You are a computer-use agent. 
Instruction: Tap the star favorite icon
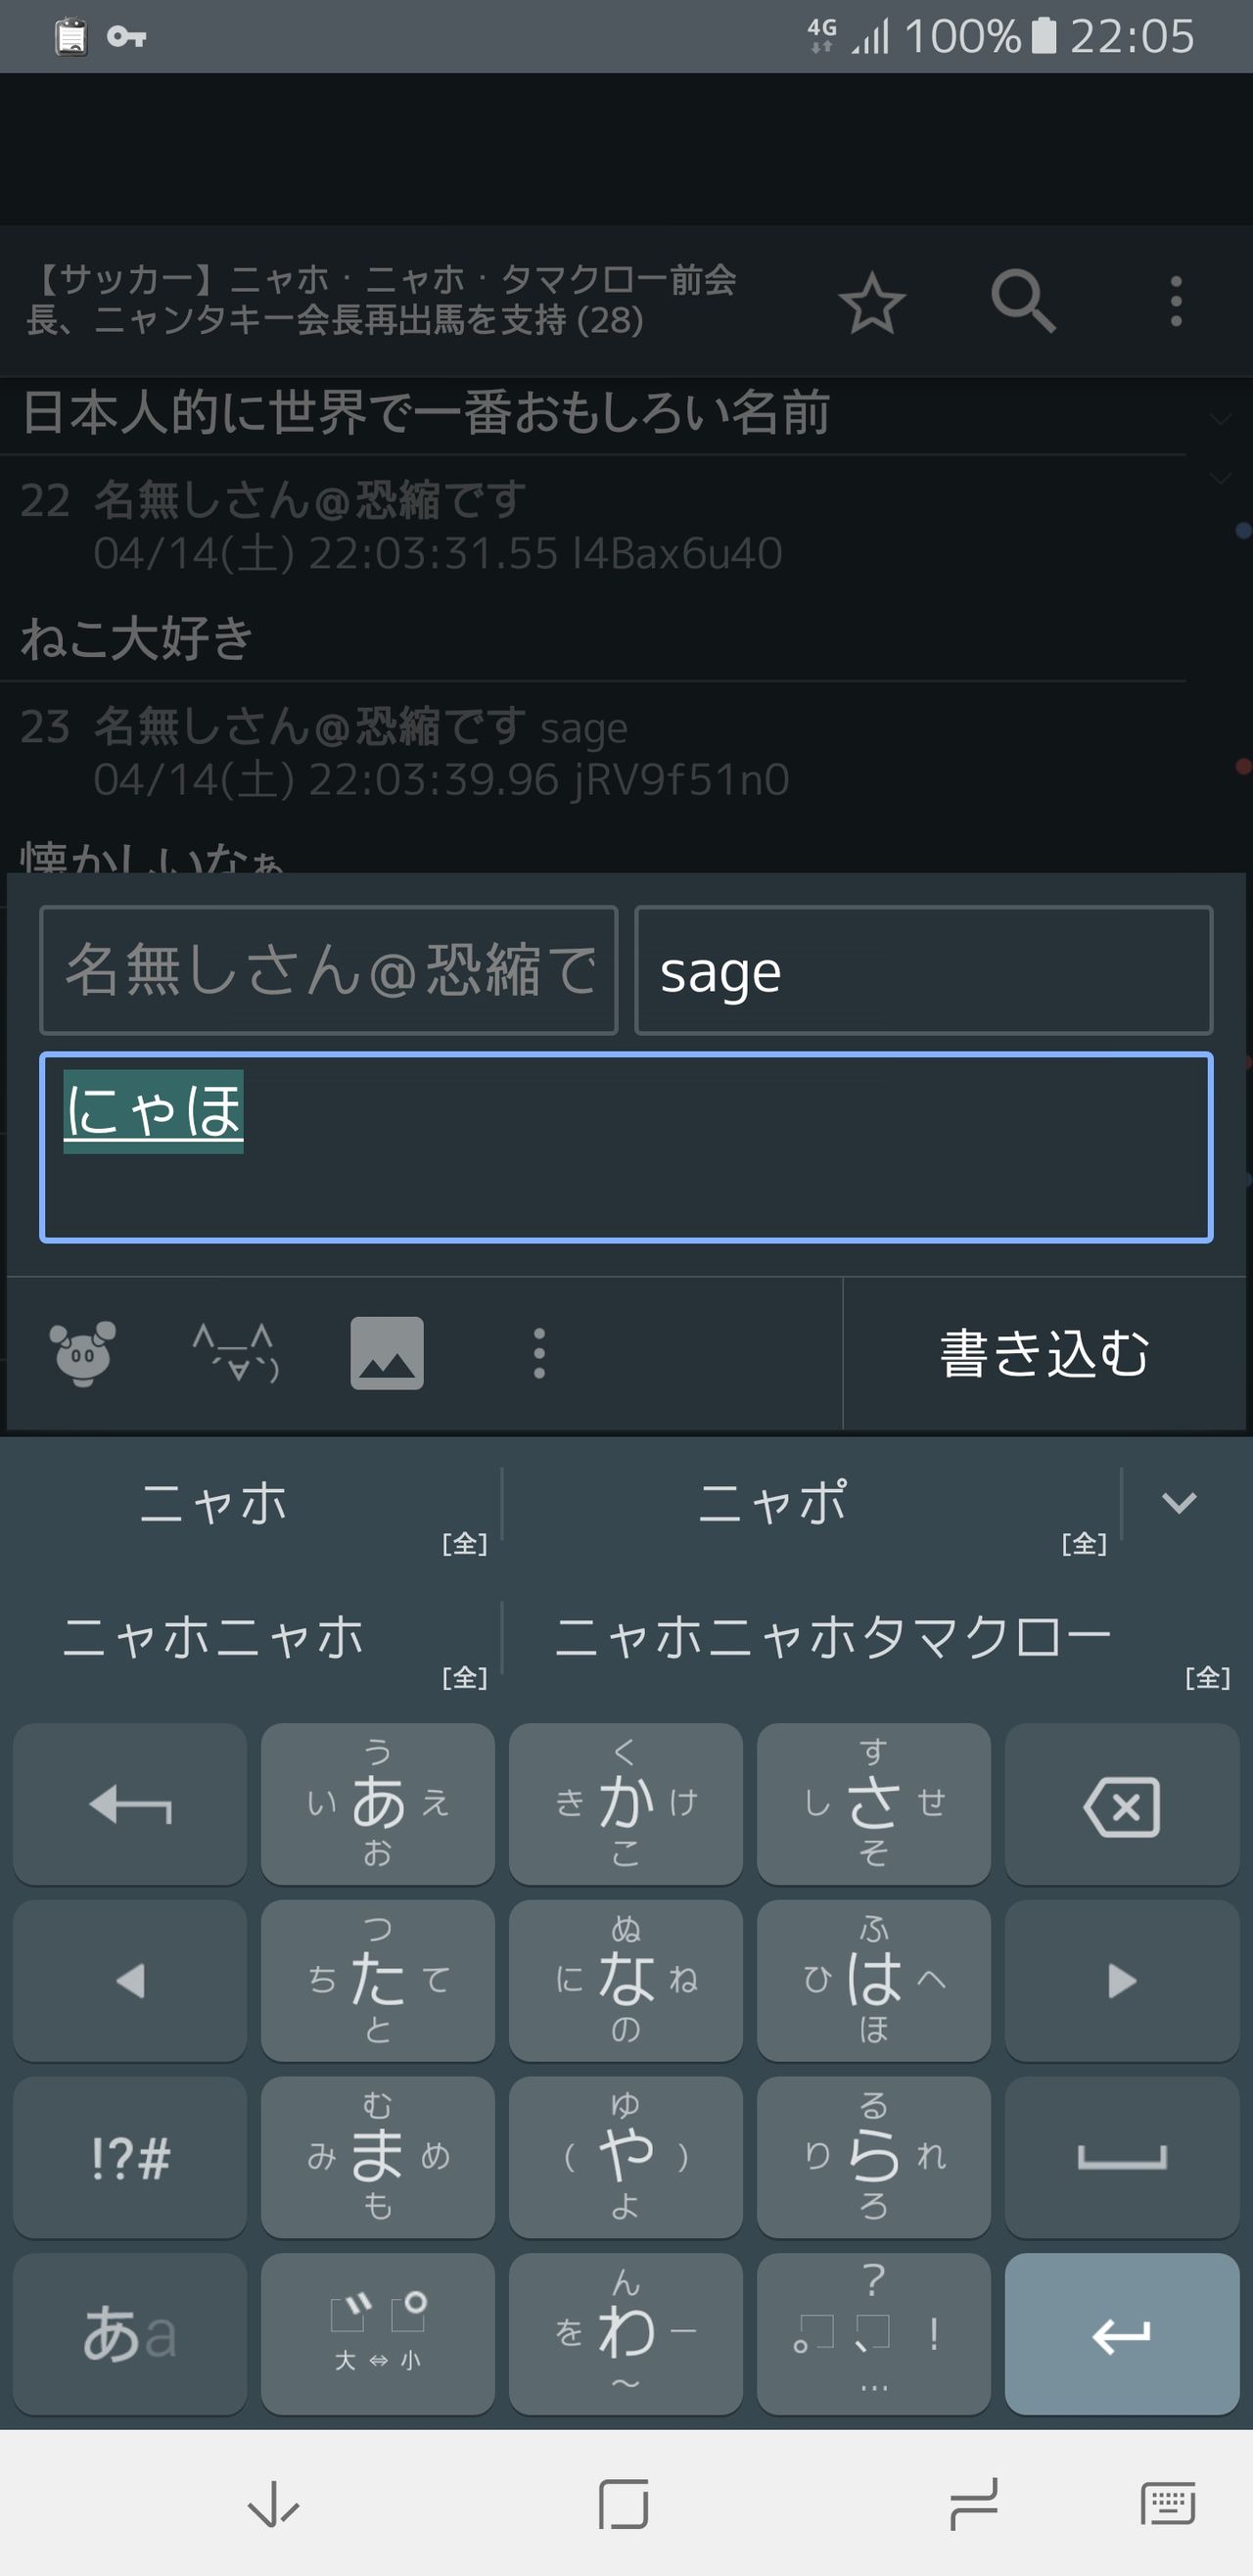coord(872,302)
